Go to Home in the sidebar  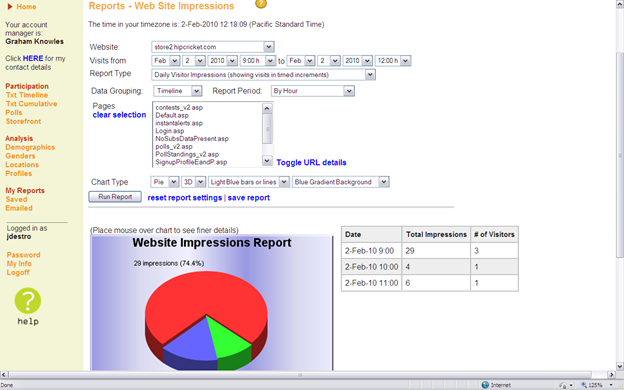pos(26,7)
